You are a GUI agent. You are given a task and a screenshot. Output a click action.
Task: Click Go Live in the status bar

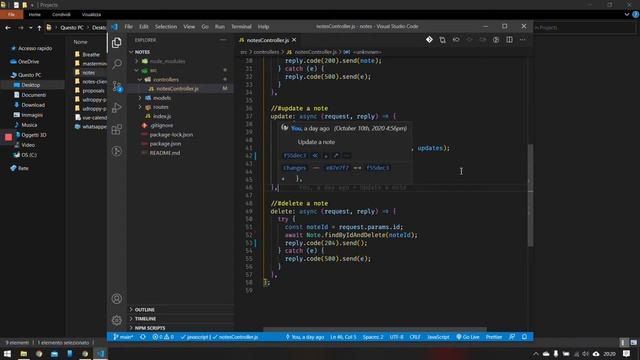point(468,337)
